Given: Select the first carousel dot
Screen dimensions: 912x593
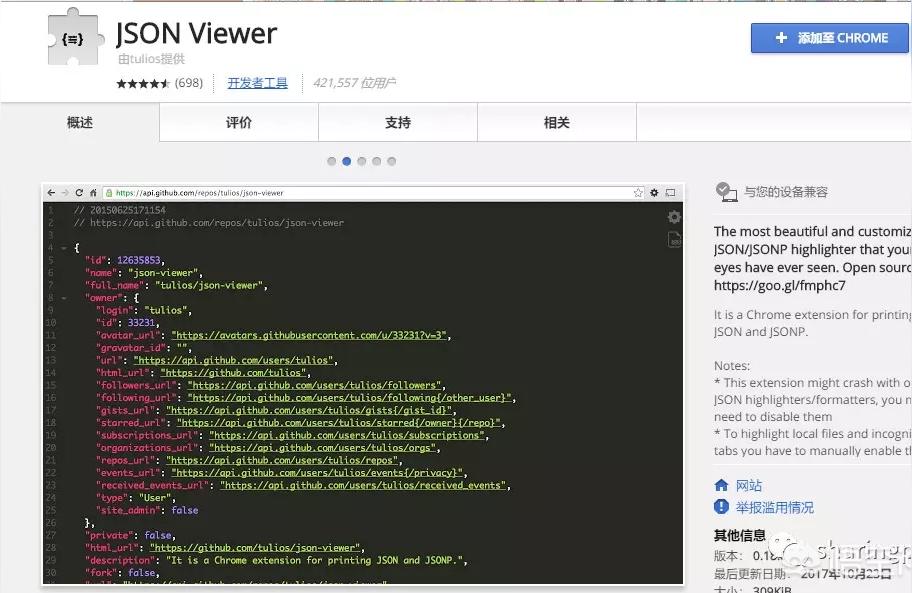Looking at the screenshot, I should tap(331, 161).
